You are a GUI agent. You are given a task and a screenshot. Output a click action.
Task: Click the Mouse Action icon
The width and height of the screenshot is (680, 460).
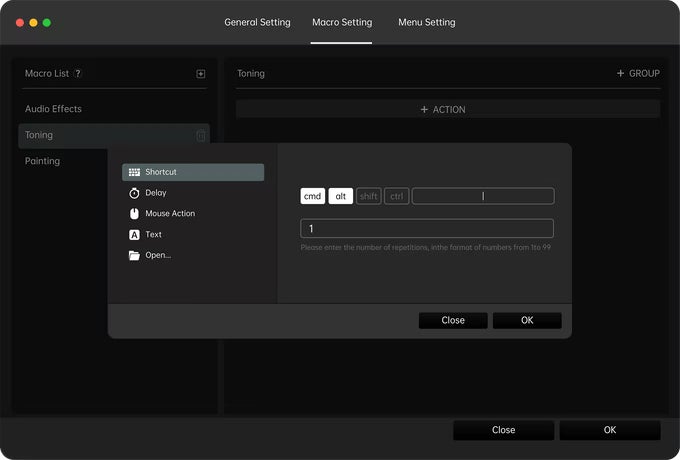pos(134,214)
